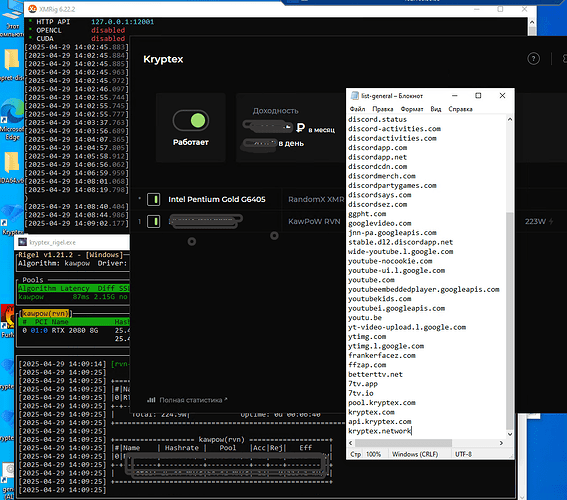Image resolution: width=567 pixels, height=500 pixels.
Task: Open Полная статистика link in Kryptex
Action: click(x=187, y=400)
